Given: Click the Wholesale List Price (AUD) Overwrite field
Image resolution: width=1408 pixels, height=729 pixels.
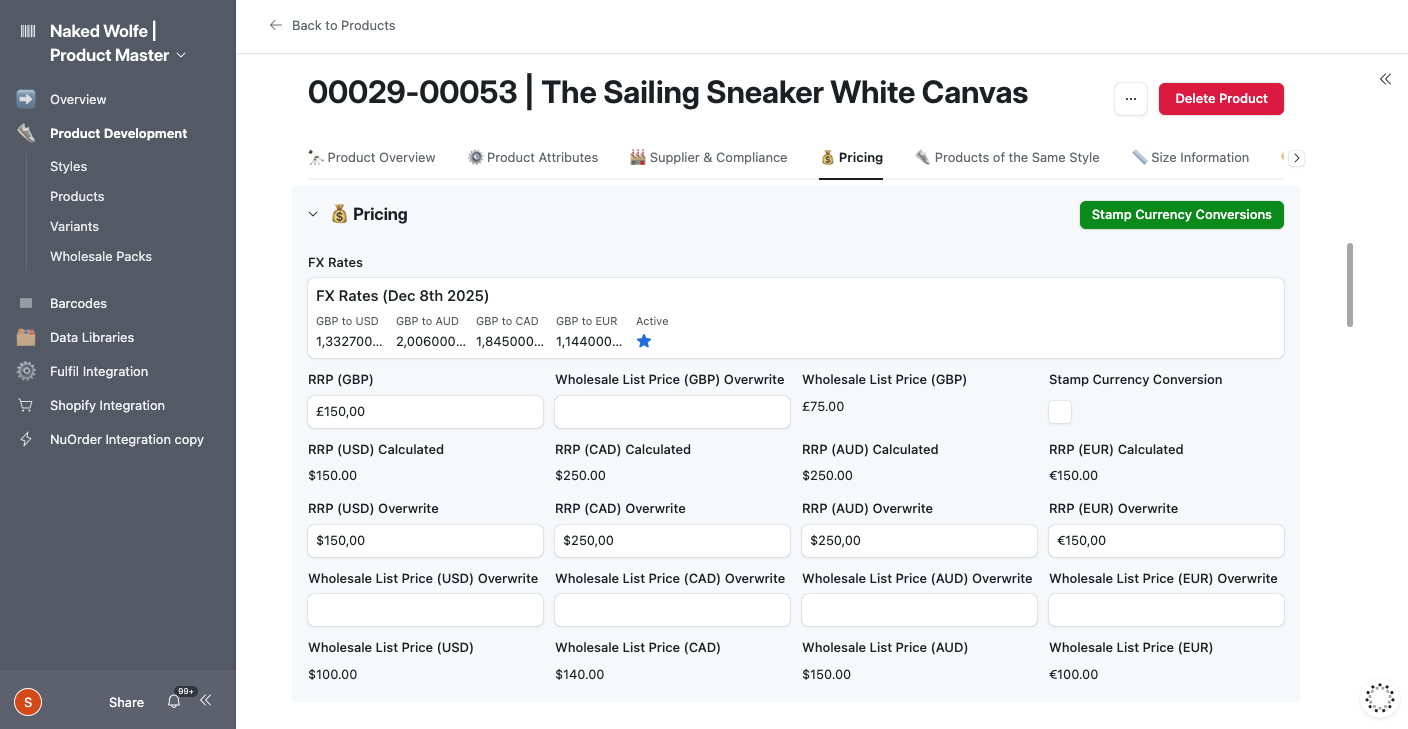Looking at the screenshot, I should click(919, 610).
